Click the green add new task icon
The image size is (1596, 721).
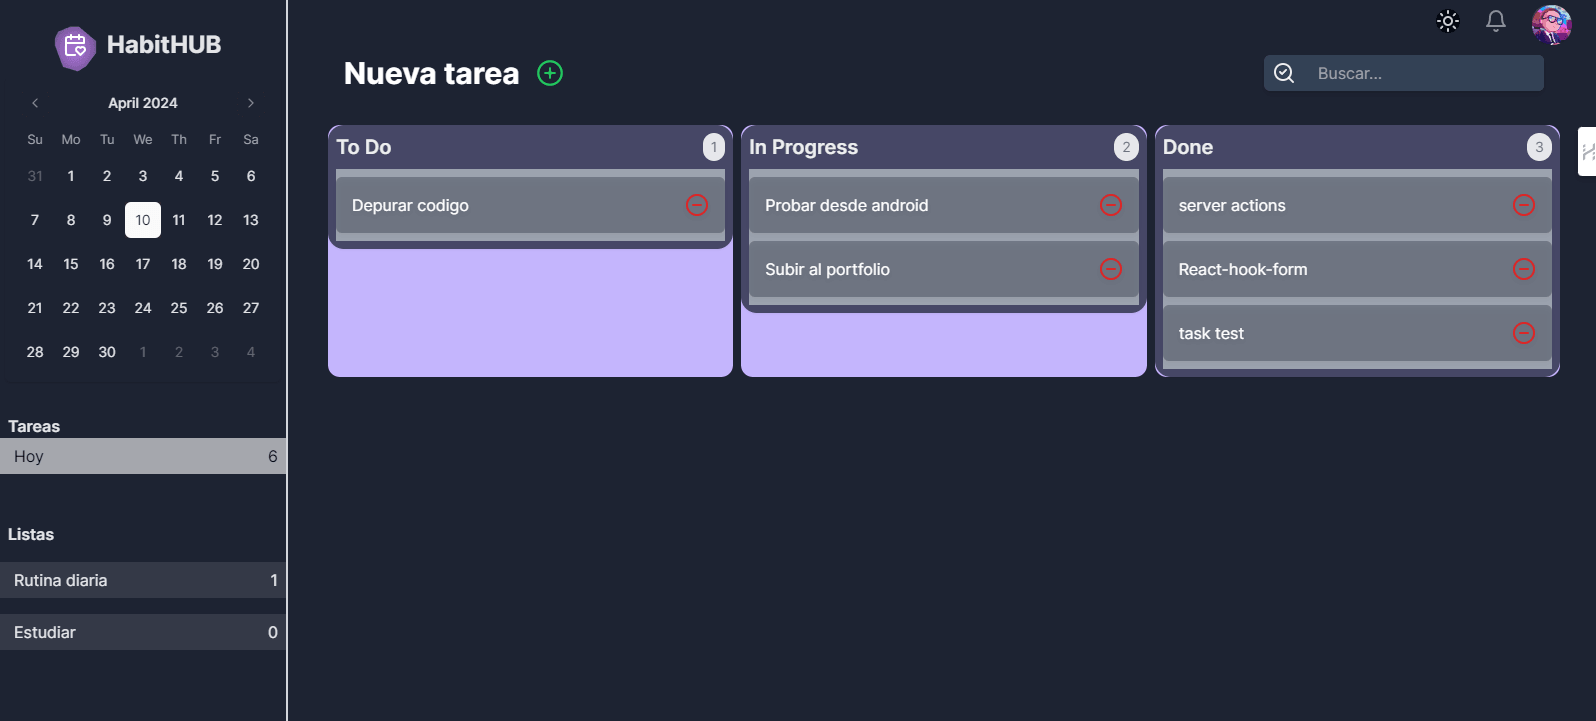click(550, 73)
